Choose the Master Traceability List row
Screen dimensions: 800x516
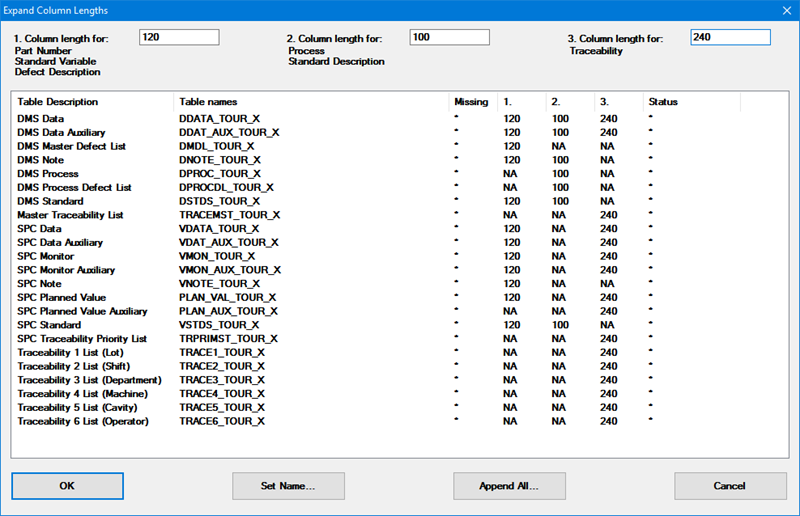click(71, 215)
